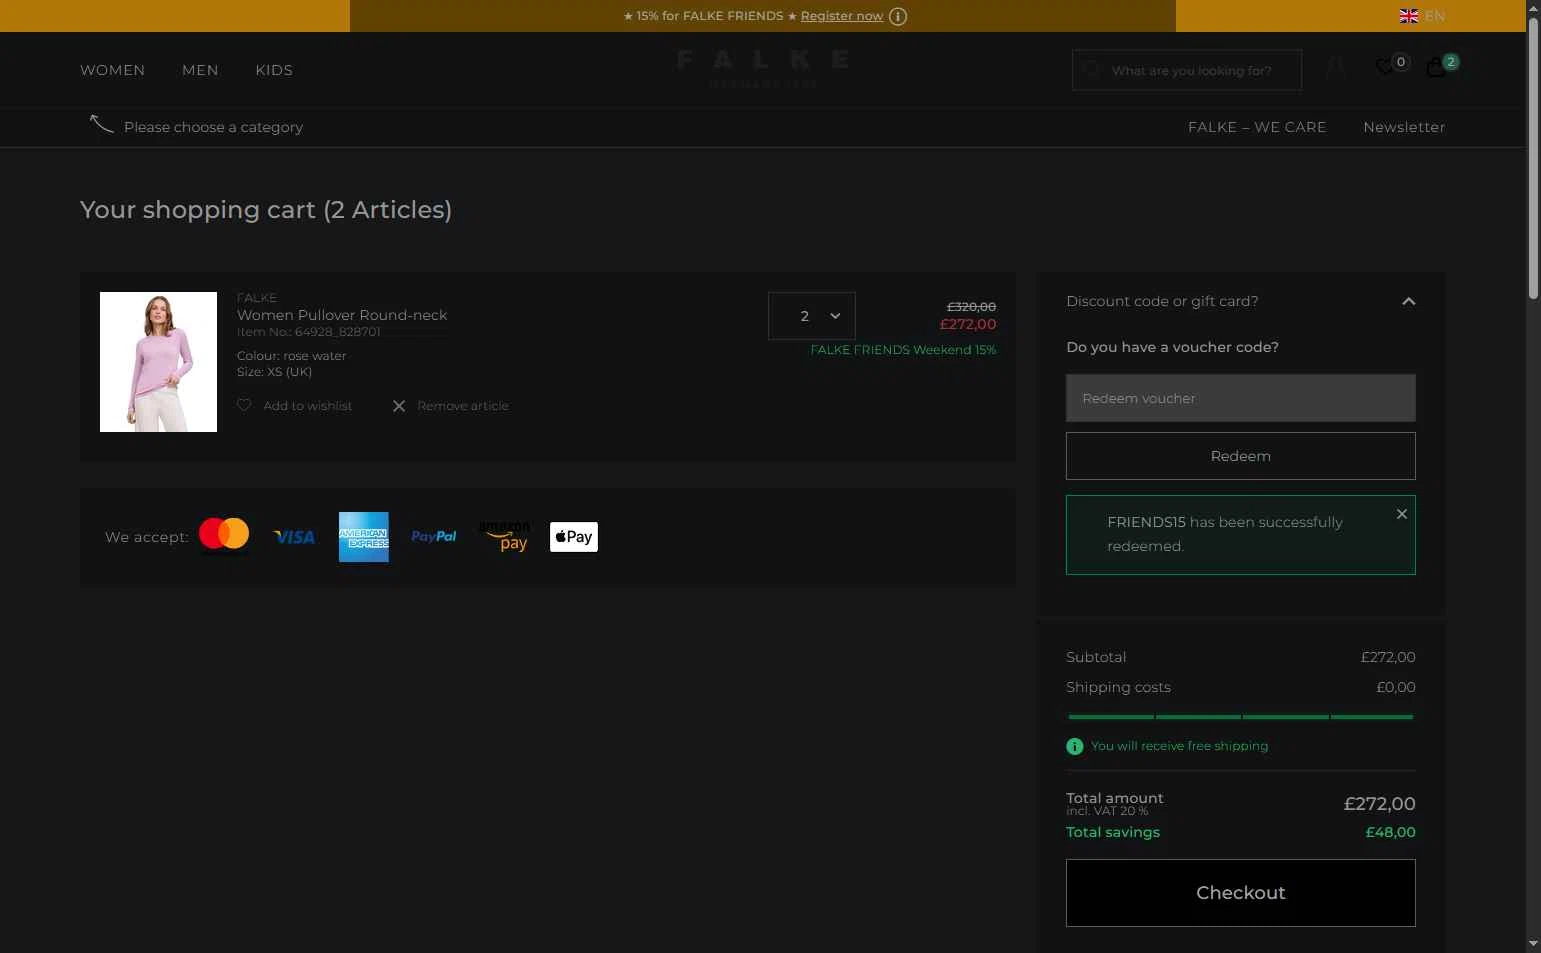Click the X icon next to Remove article

pos(399,406)
